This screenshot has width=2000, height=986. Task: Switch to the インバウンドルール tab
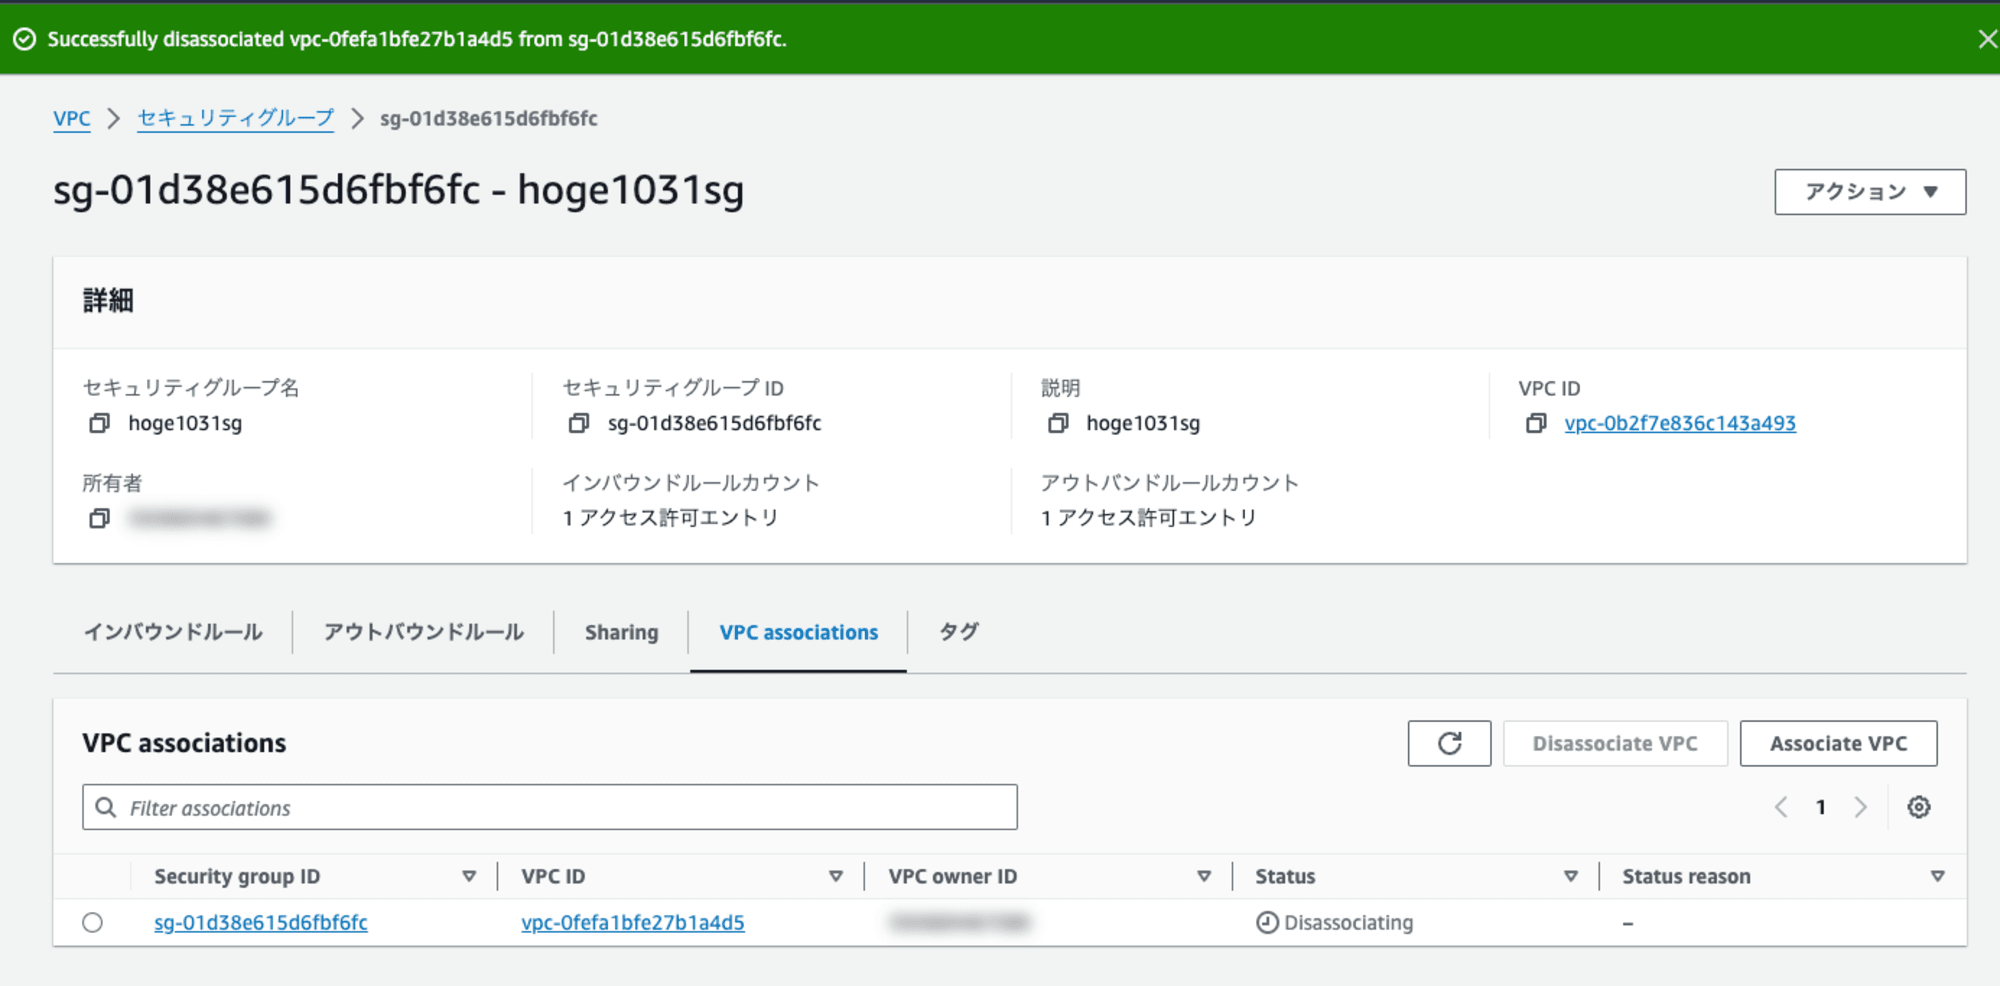tap(173, 632)
